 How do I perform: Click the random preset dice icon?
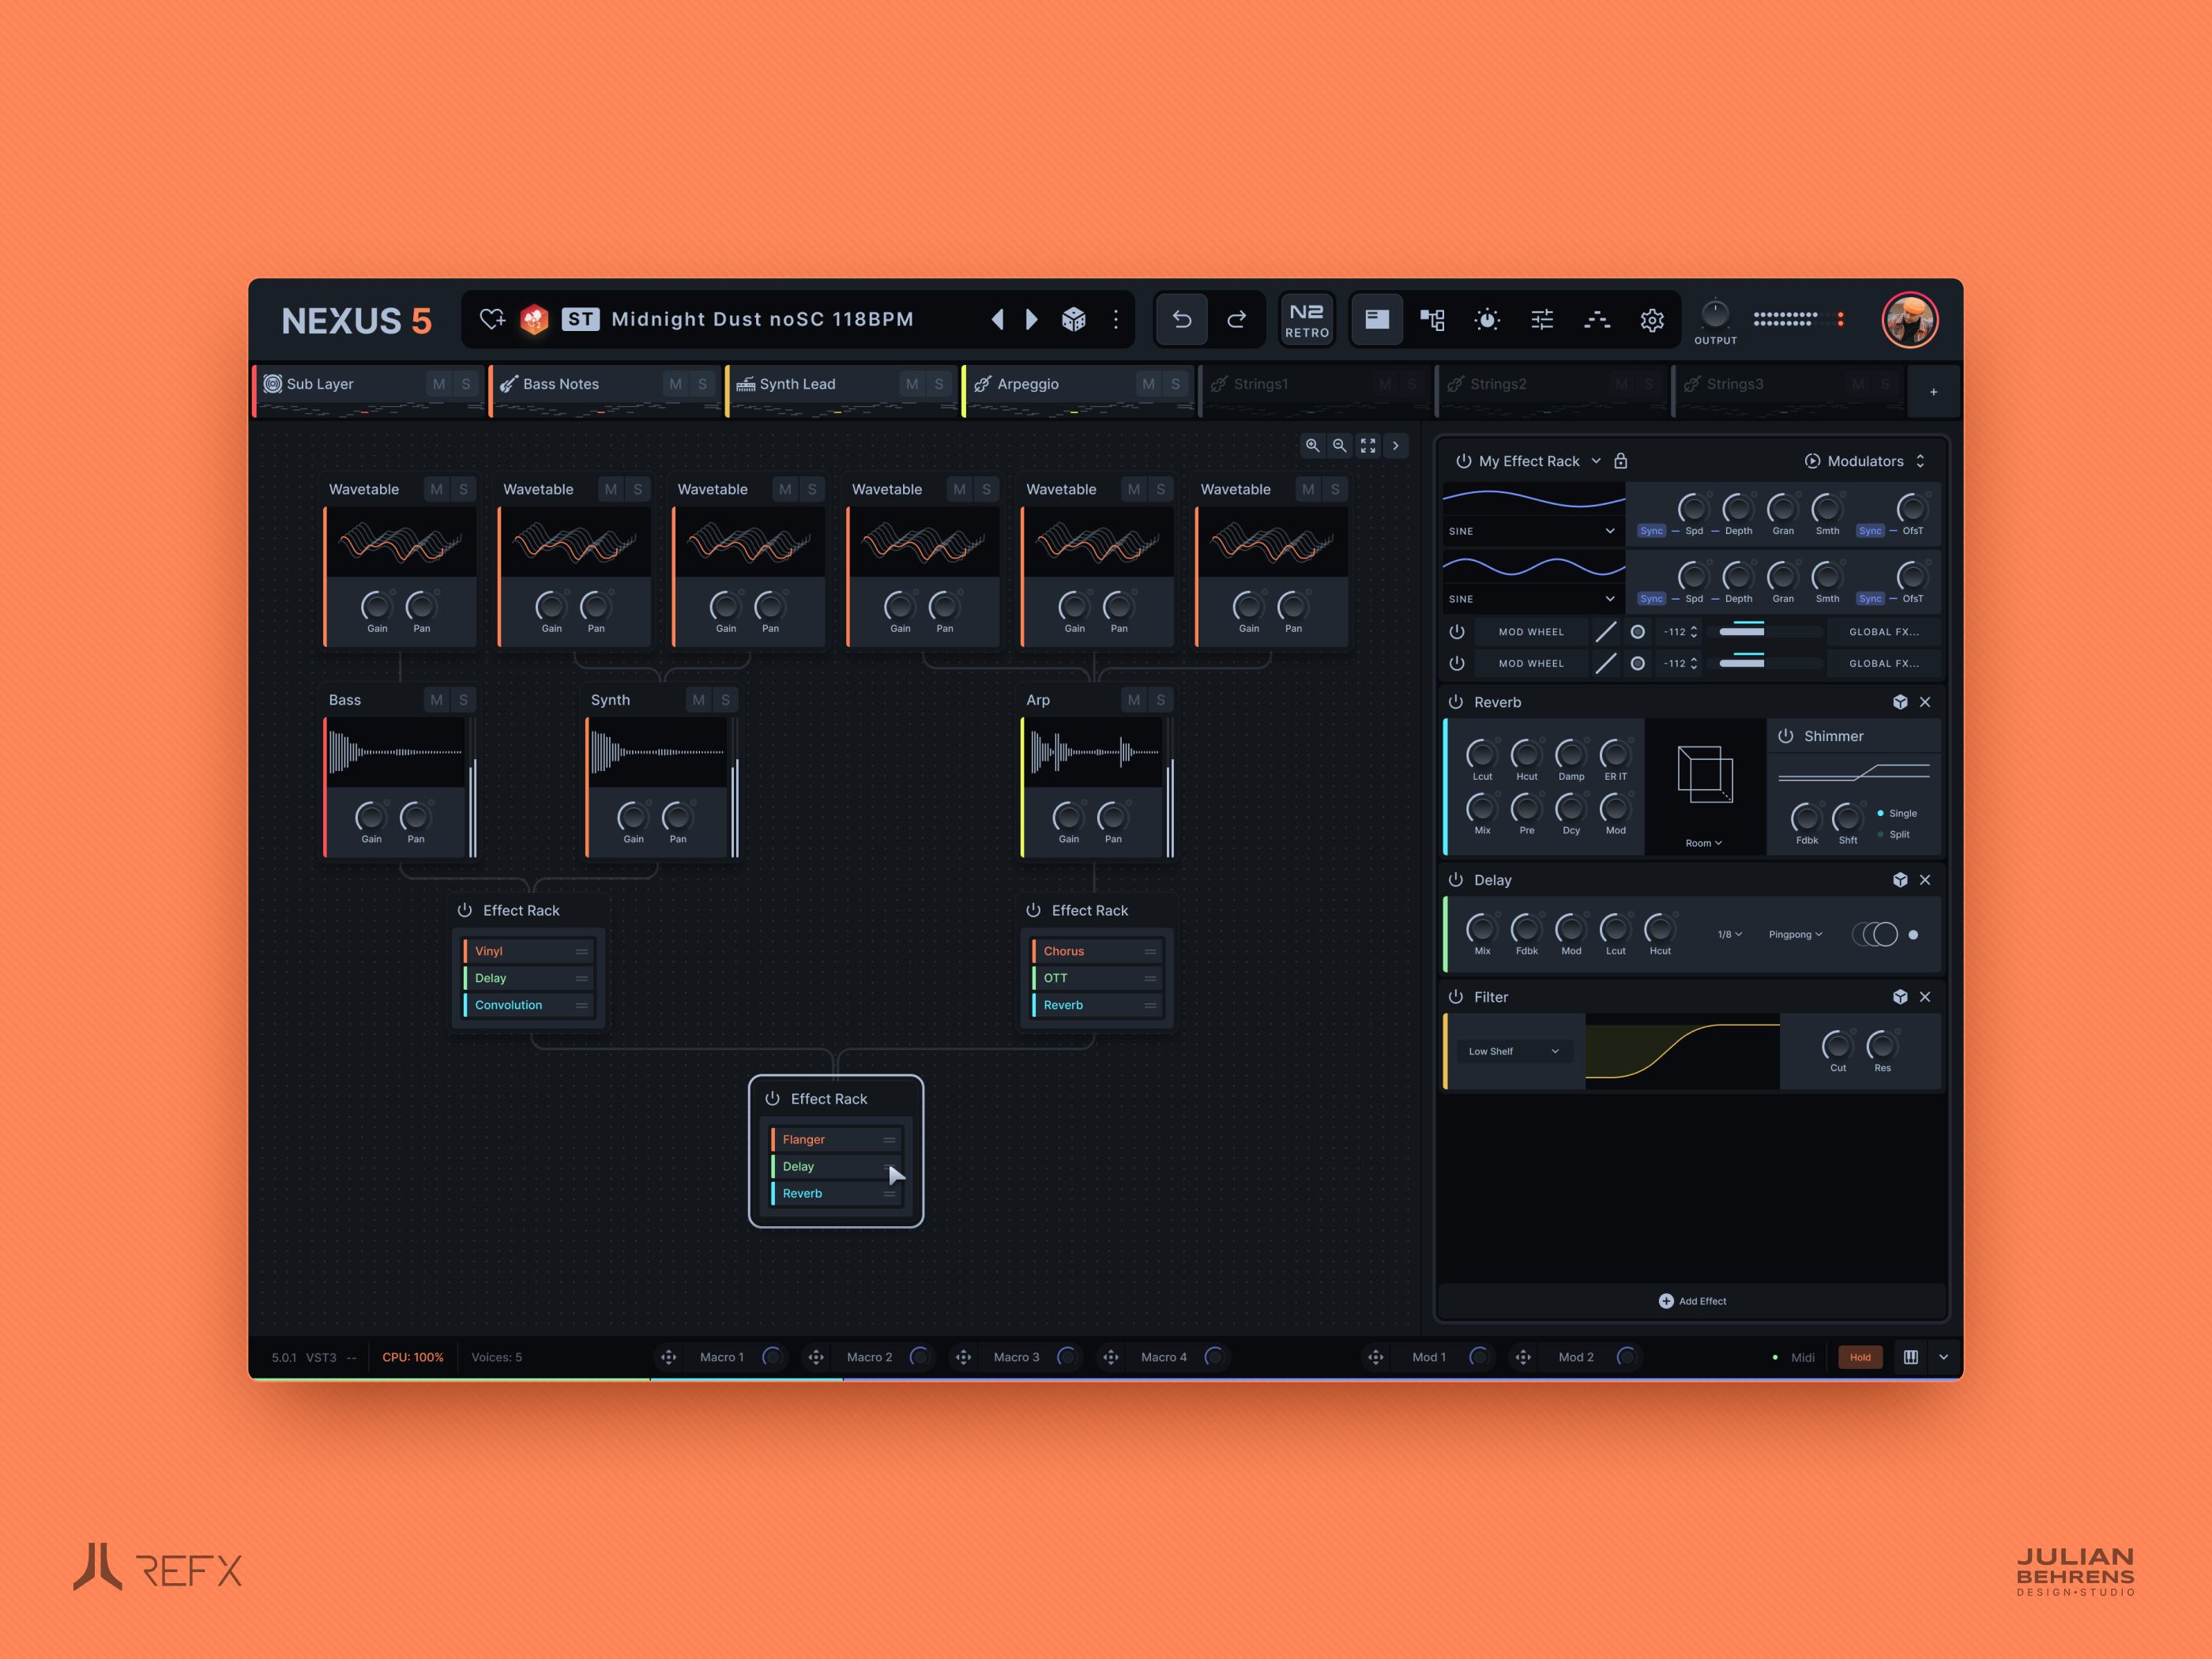coord(1073,319)
